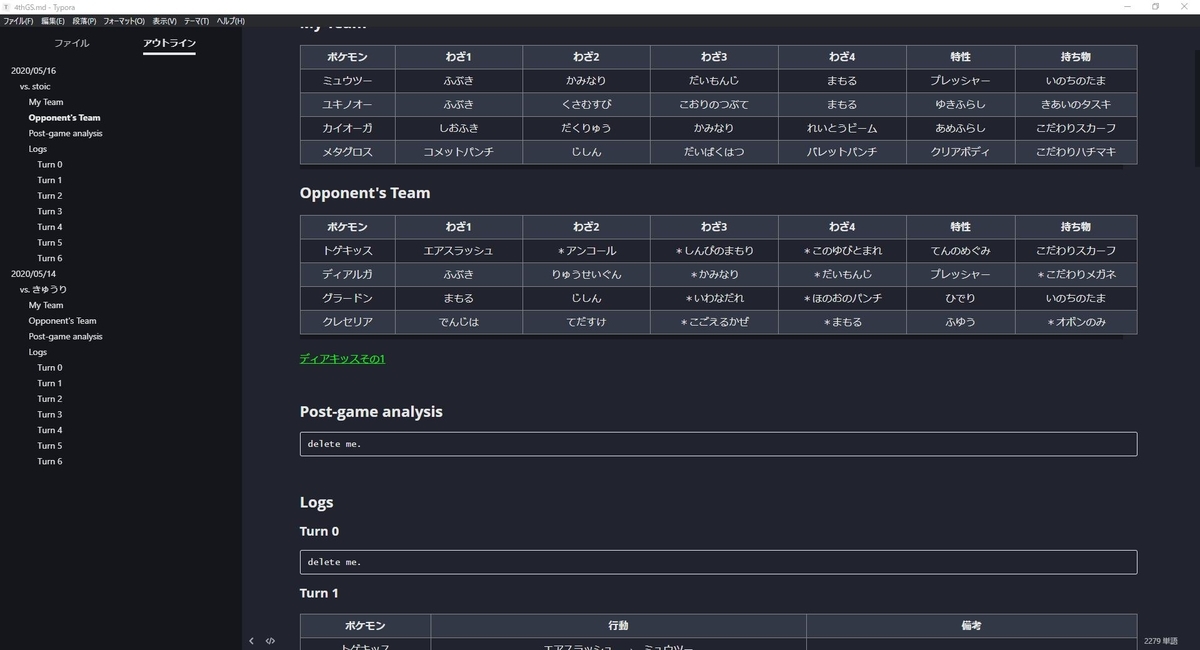Click the Typora app icon in title bar
This screenshot has height=650, width=1200.
[x=6, y=6]
